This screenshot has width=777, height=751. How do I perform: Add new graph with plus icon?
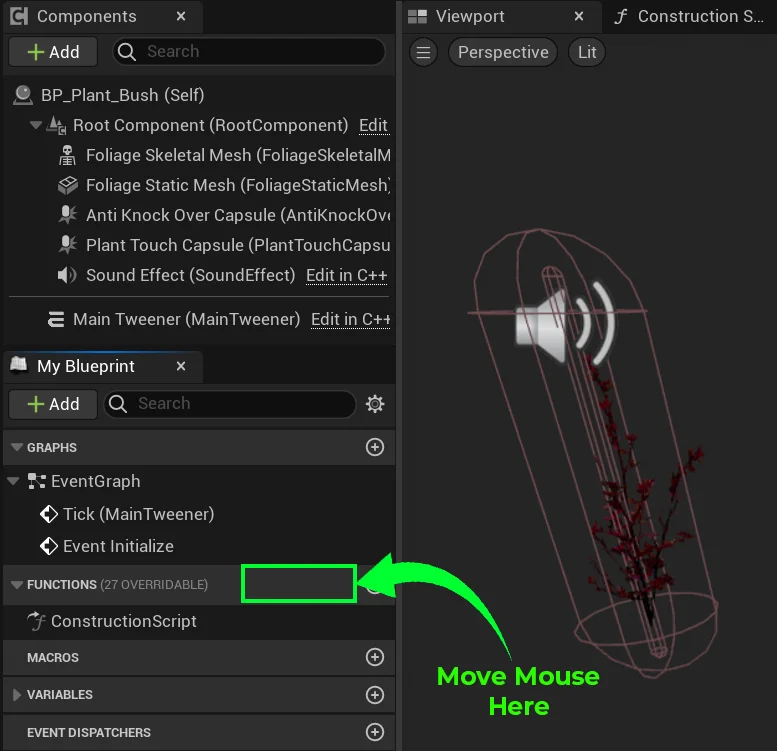point(375,447)
